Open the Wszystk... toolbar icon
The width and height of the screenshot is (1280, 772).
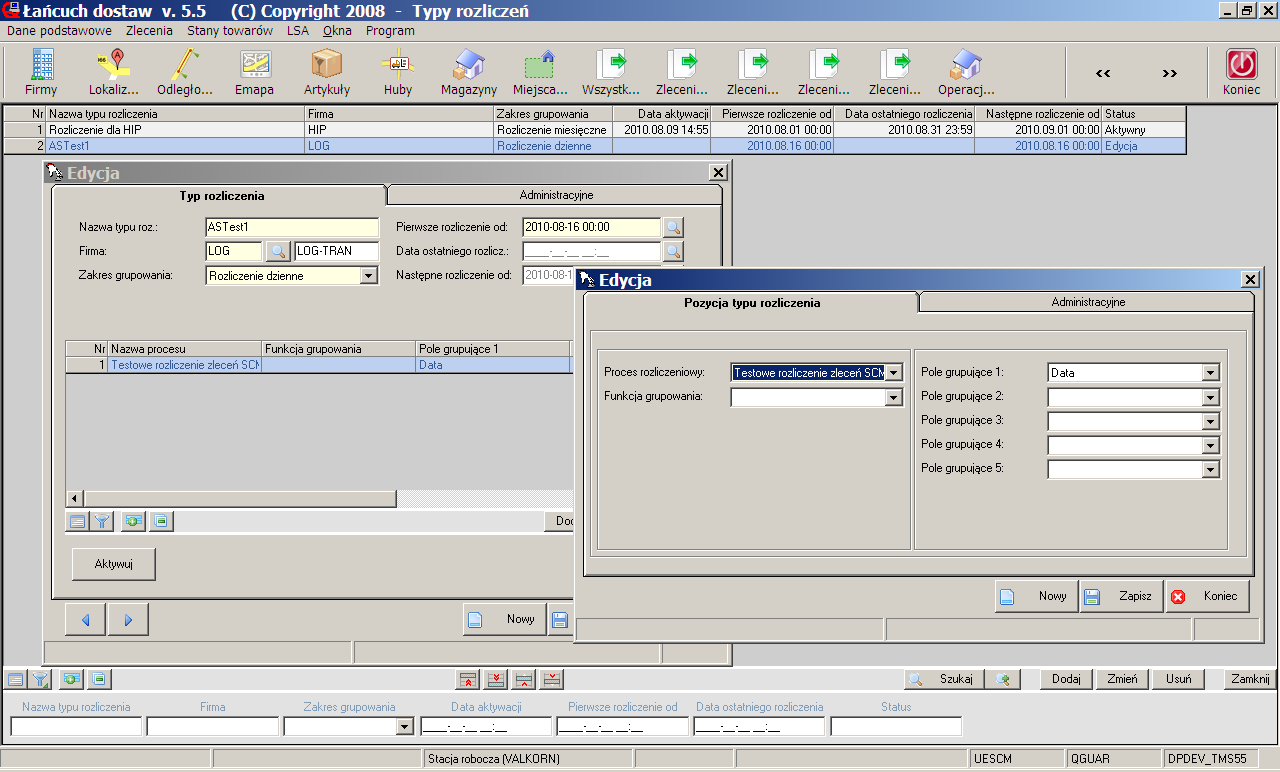tap(611, 73)
